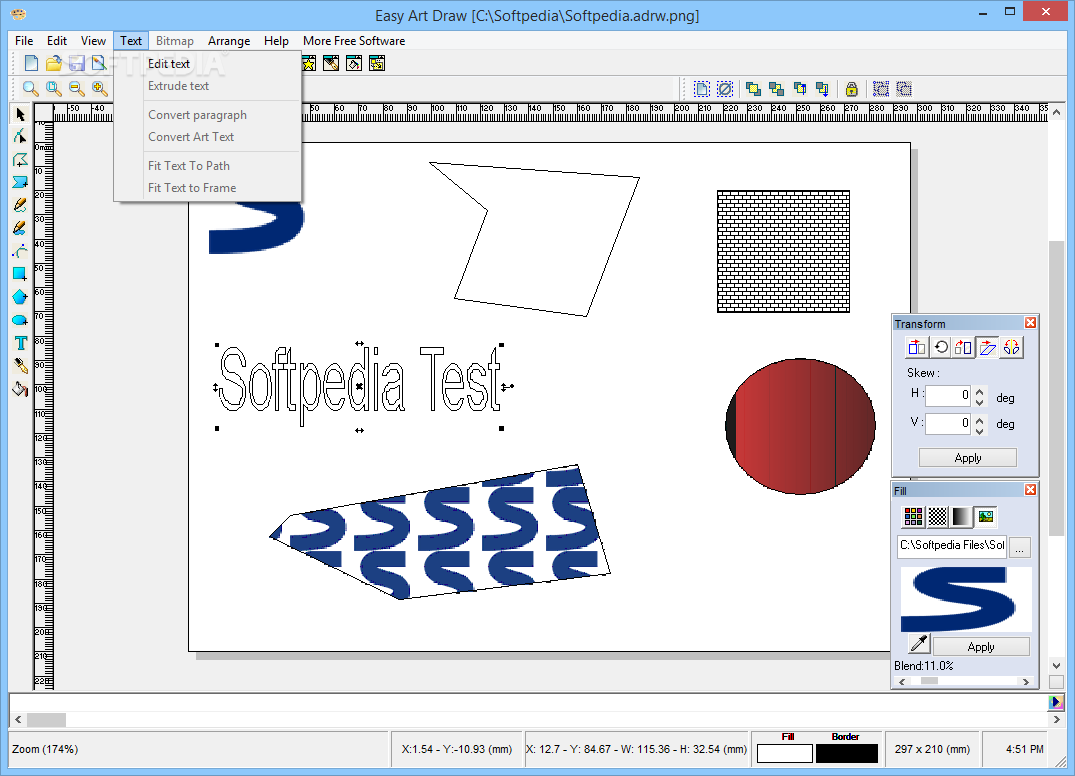Browse for fill image with ... button

(x=1020, y=547)
